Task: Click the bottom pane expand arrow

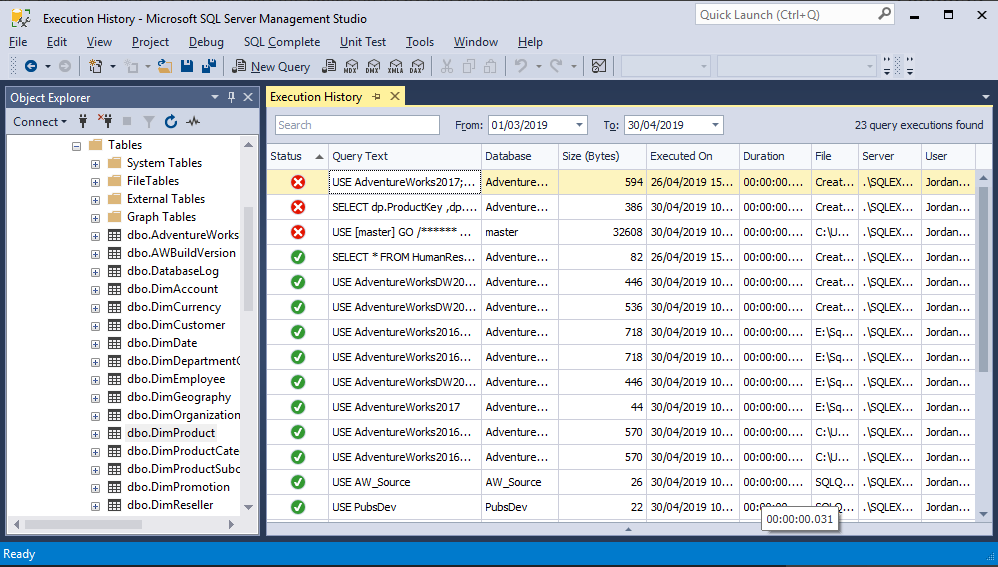Action: tap(628, 529)
